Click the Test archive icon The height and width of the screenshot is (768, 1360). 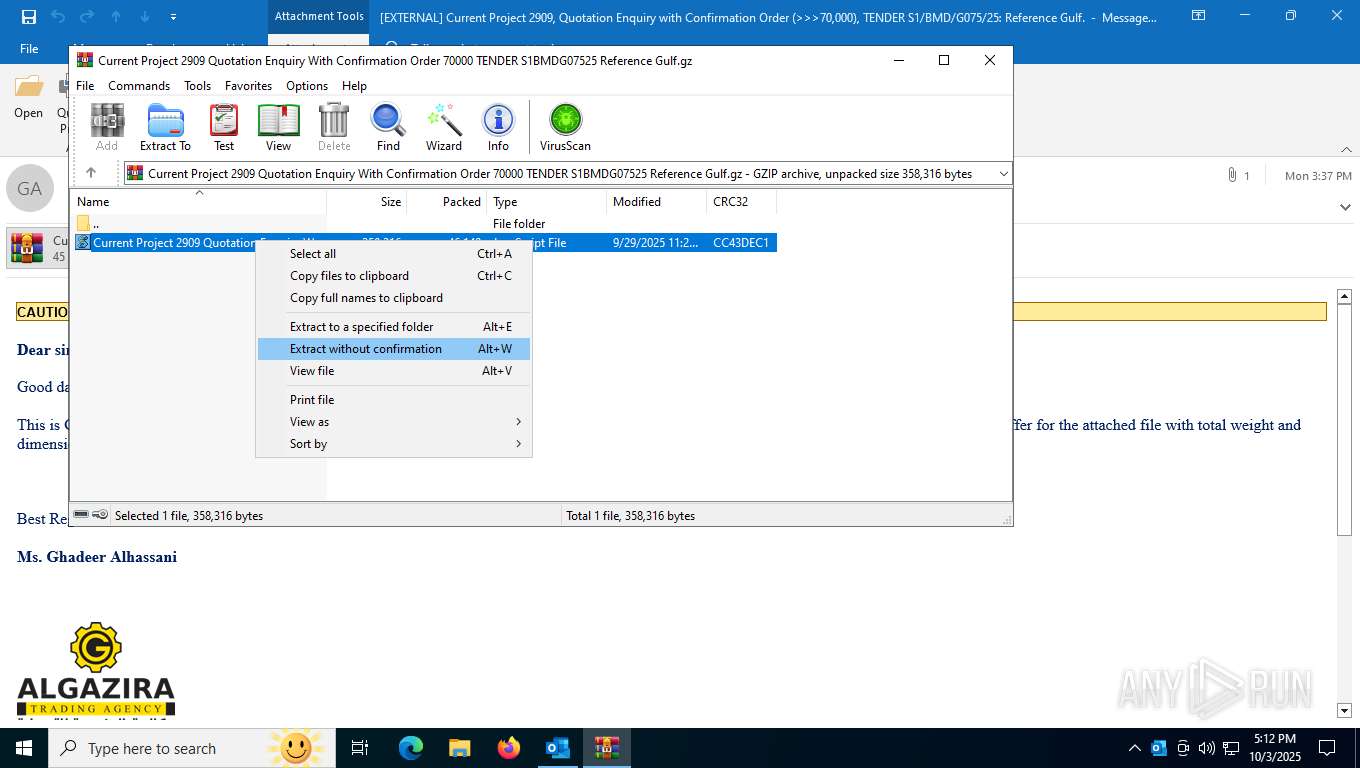(x=224, y=127)
